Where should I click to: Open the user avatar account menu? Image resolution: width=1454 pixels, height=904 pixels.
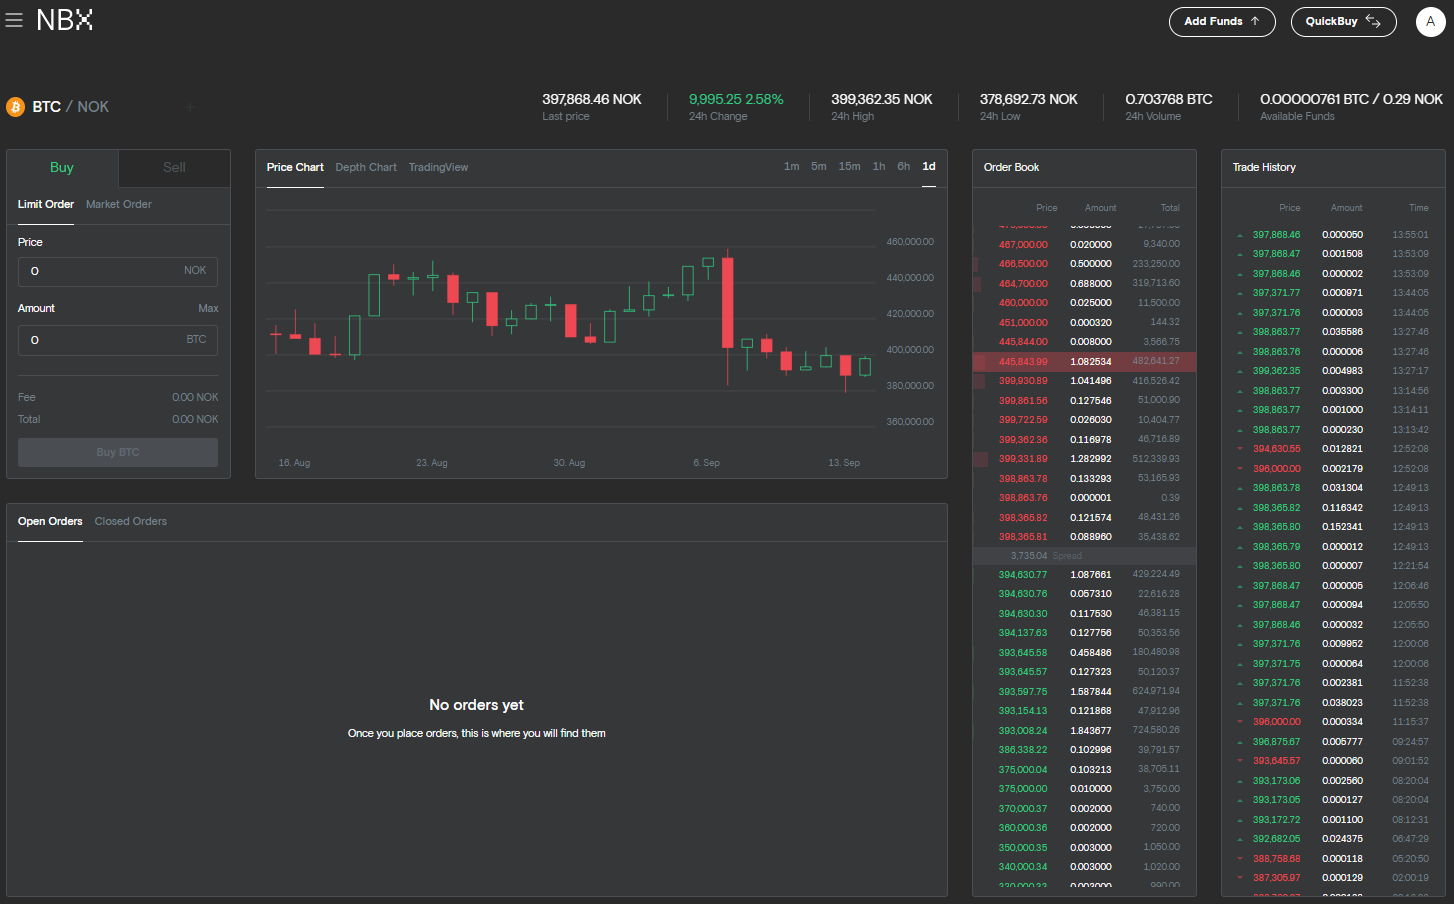[1430, 22]
